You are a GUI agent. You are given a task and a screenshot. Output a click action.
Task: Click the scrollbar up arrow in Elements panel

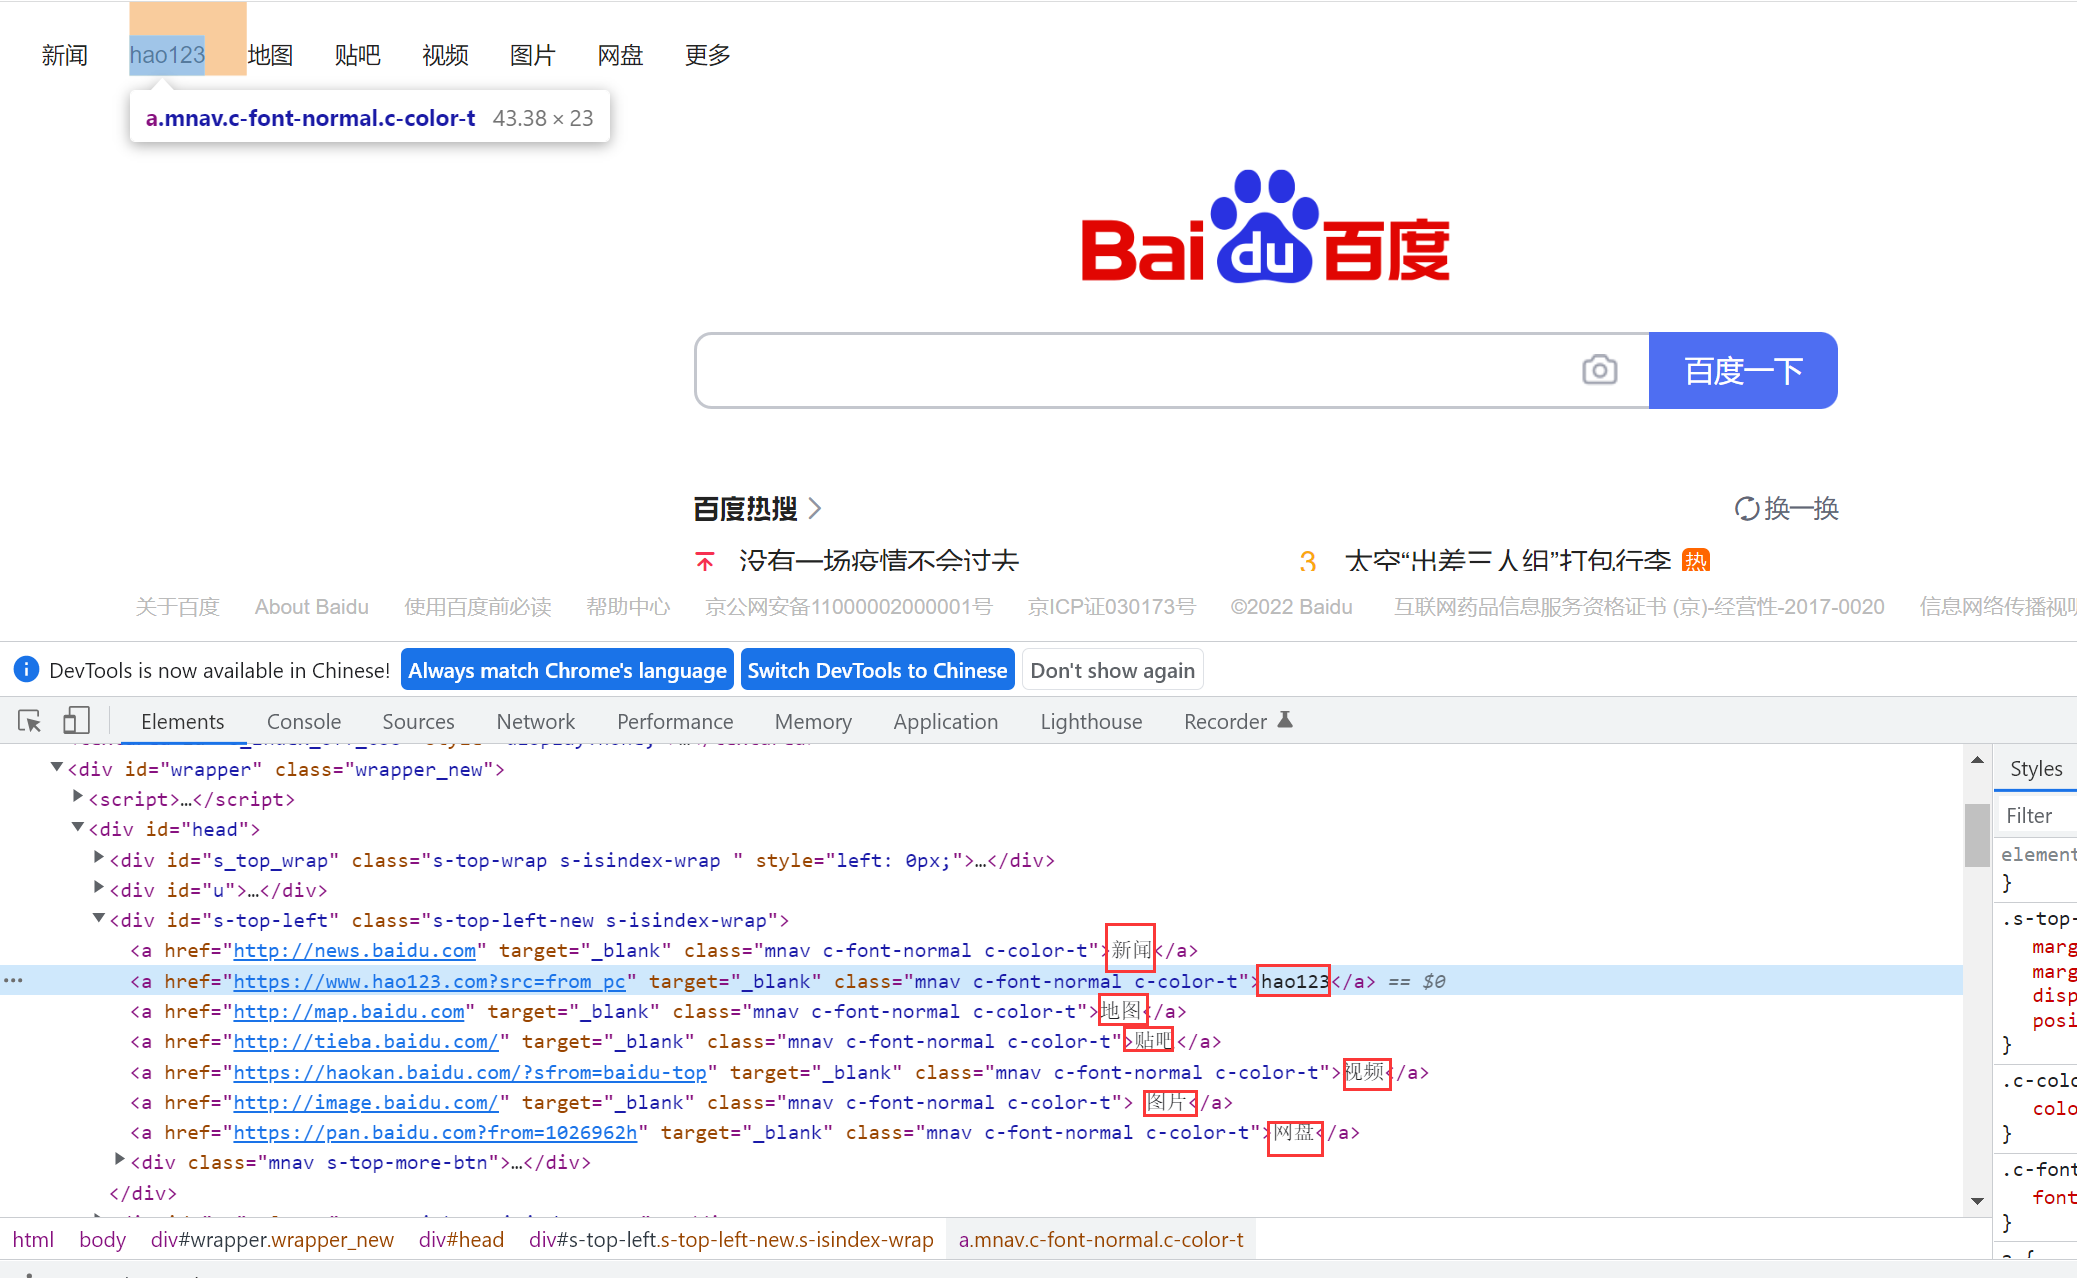[1977, 760]
